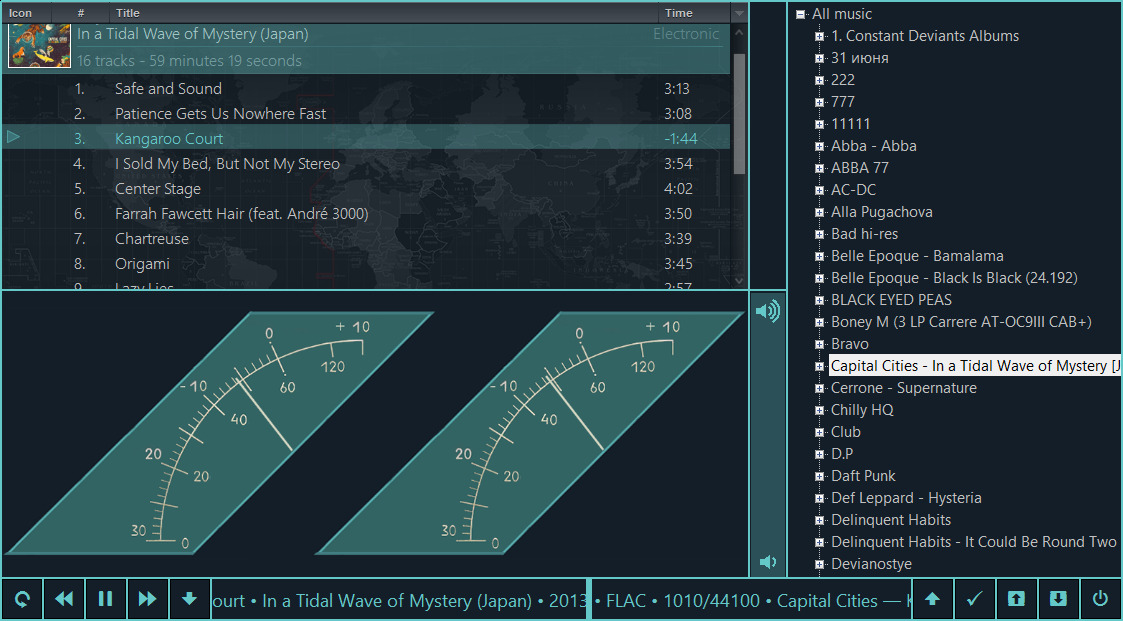1123x621 pixels.
Task: Click the power button icon
Action: 1100,599
